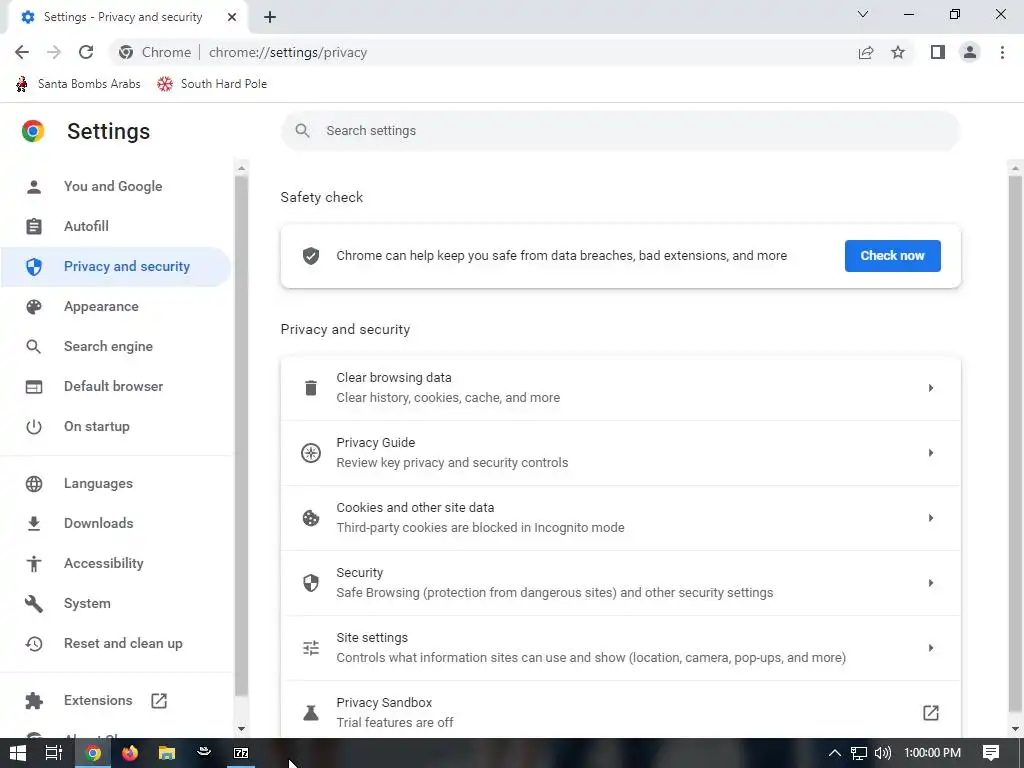Open Downloads settings
Viewport: 1024px width, 768px height.
coord(116,523)
